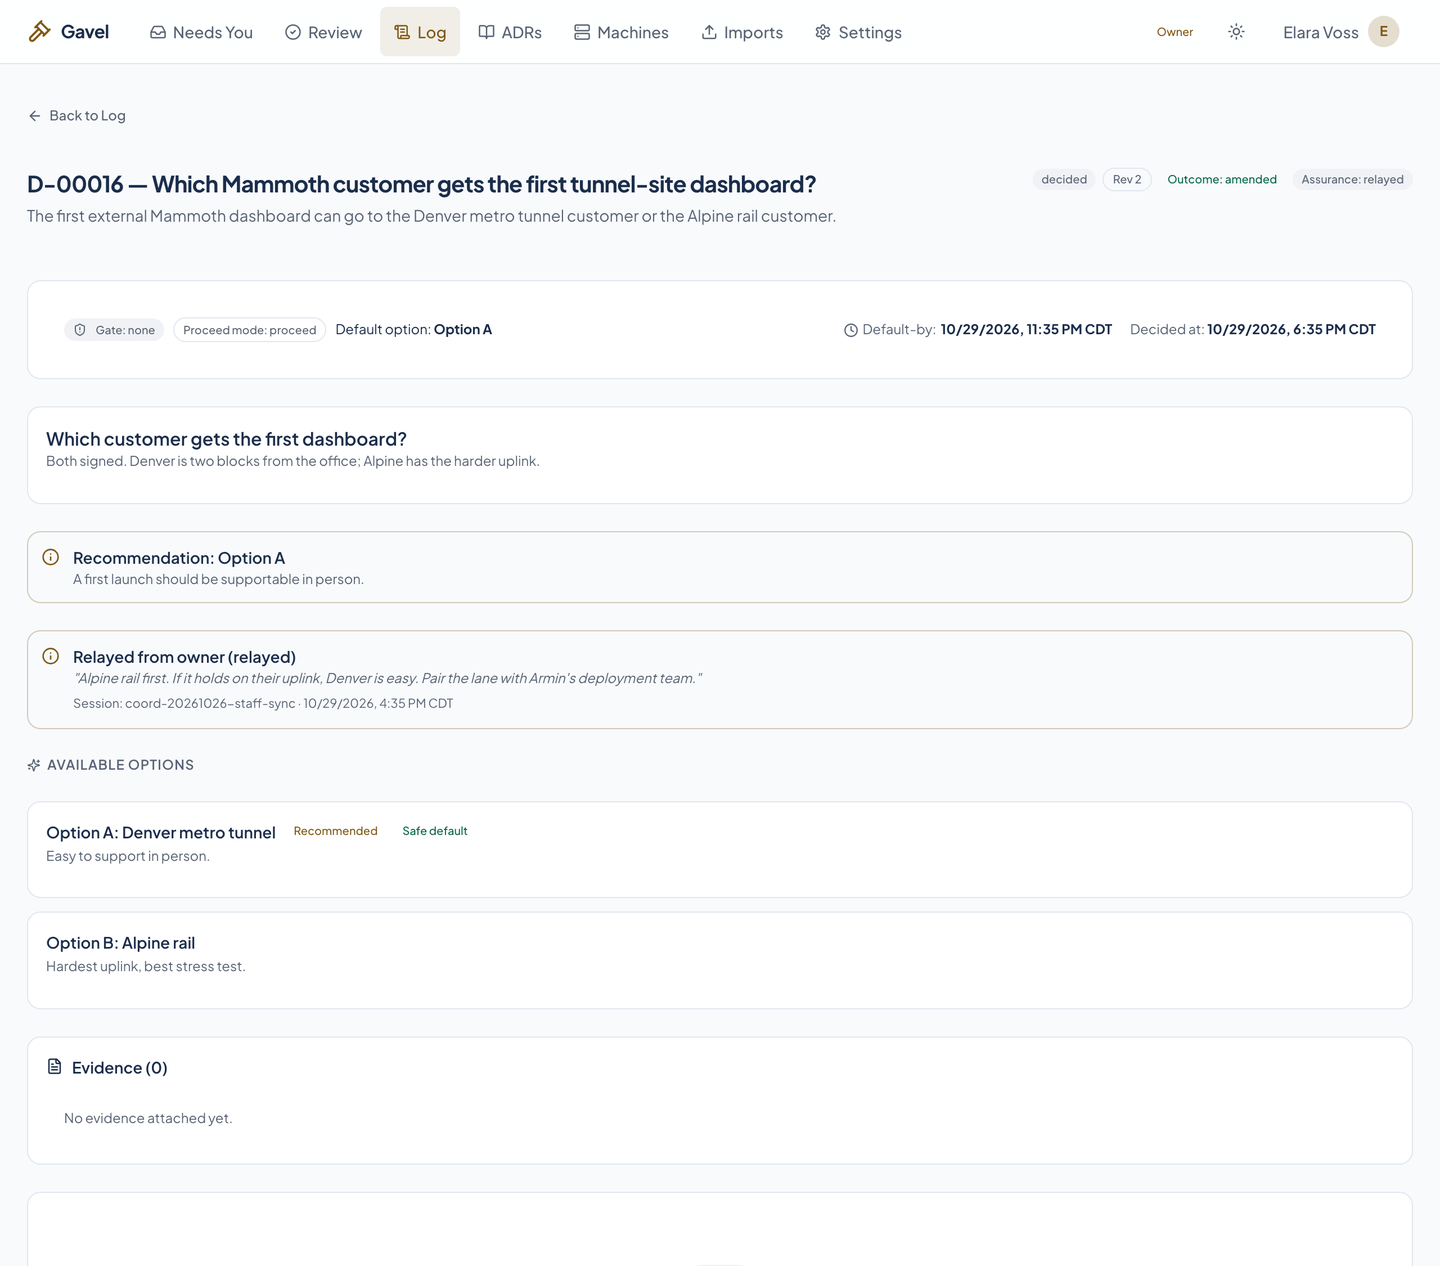Click the clock icon next to Default-by
Viewport: 1440px width, 1266px height.
pos(851,330)
